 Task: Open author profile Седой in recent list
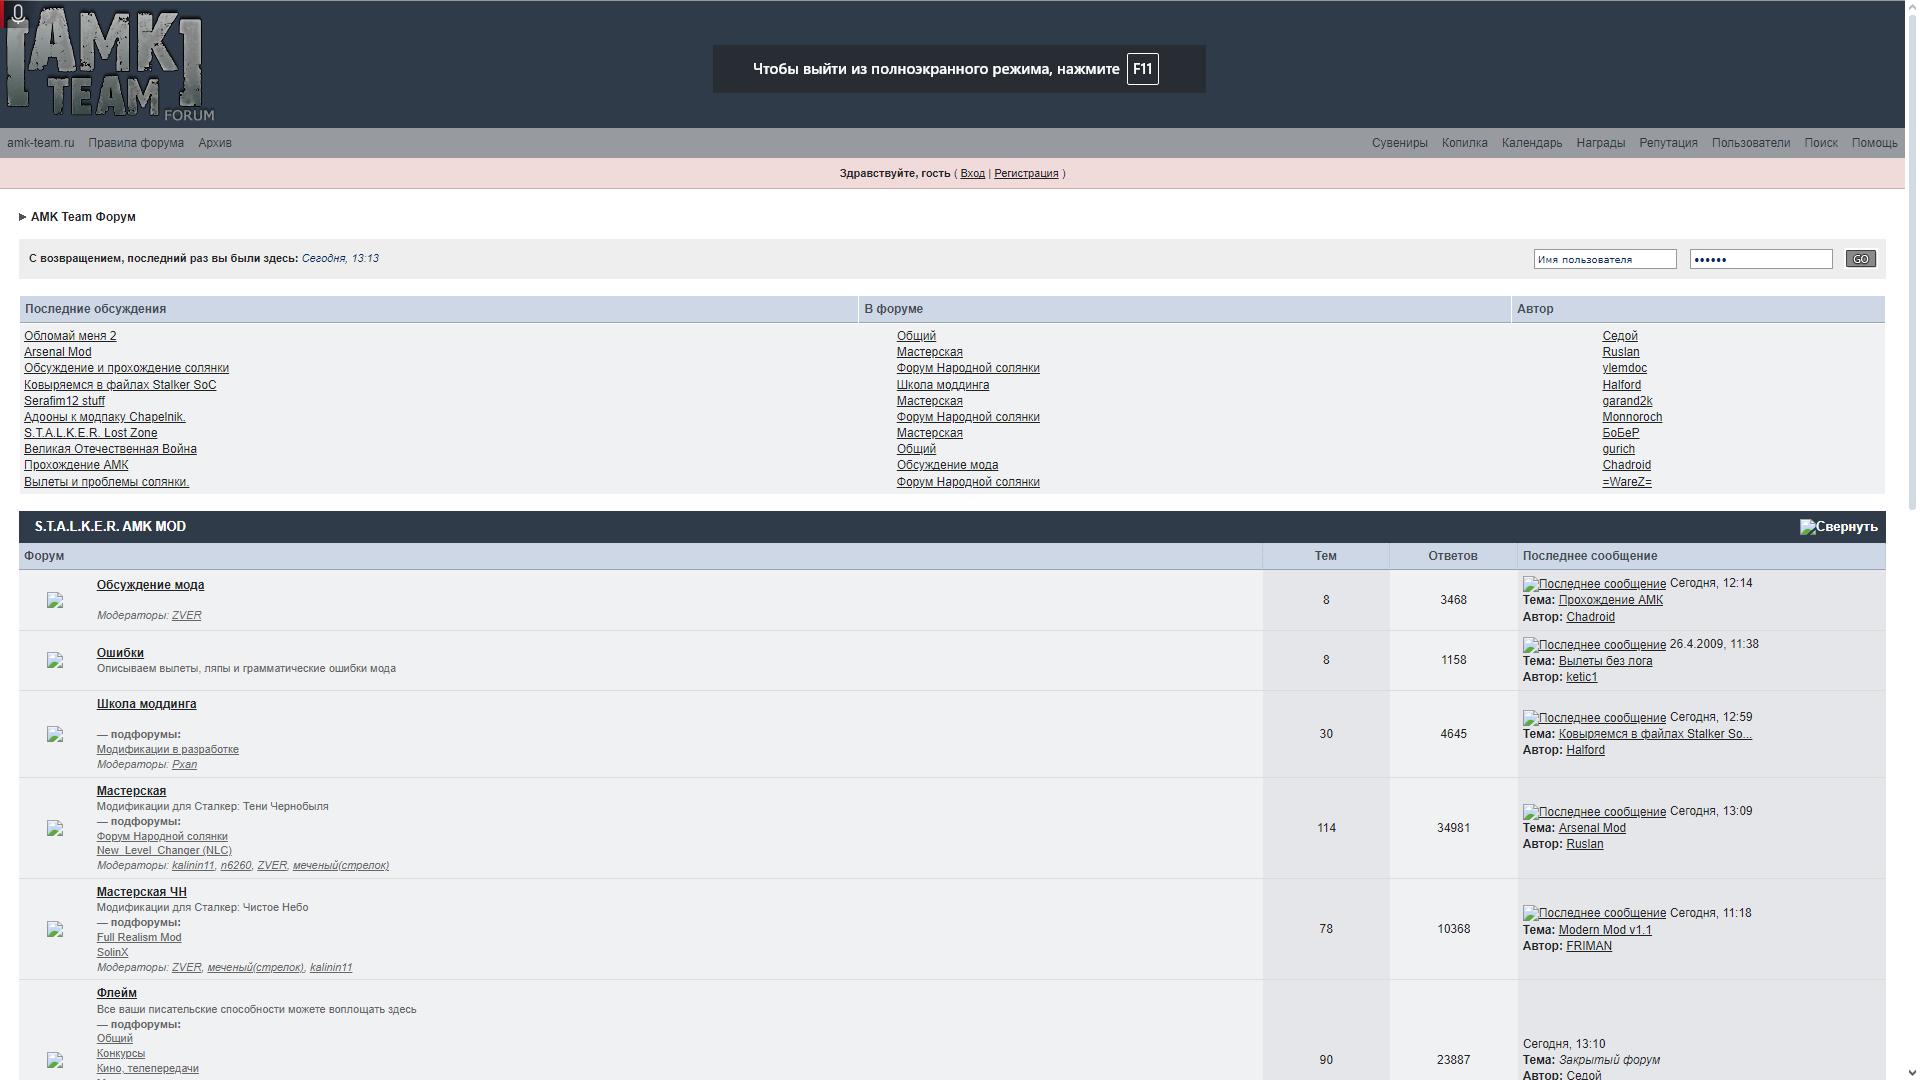click(x=1620, y=336)
